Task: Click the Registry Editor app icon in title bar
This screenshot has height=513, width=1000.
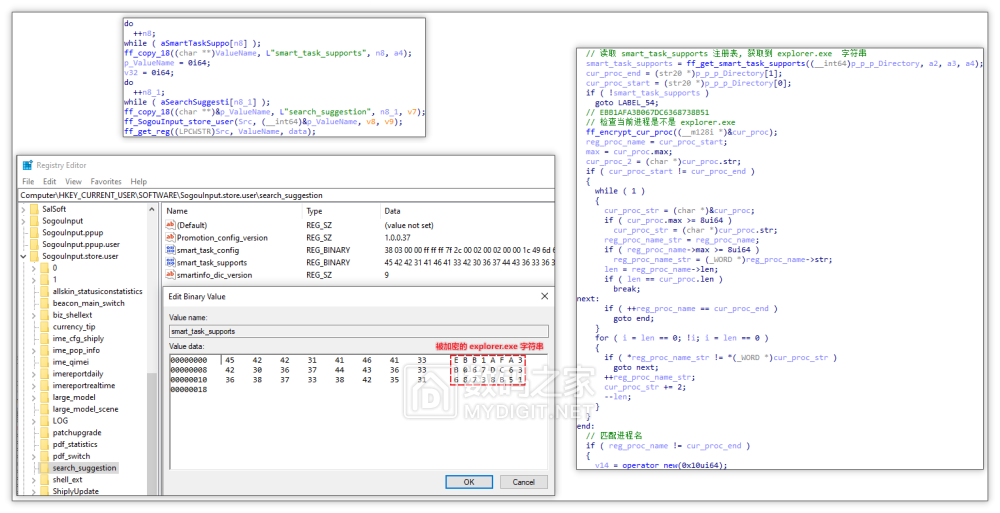Action: (27, 165)
